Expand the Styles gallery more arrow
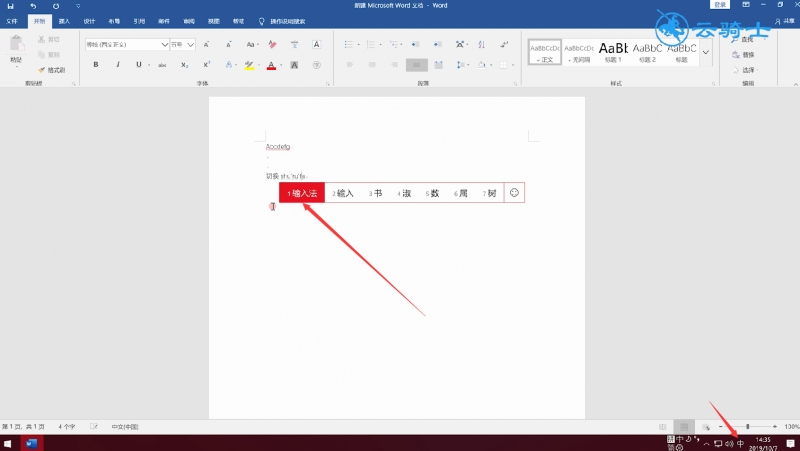This screenshot has width=800, height=451. coord(706,52)
